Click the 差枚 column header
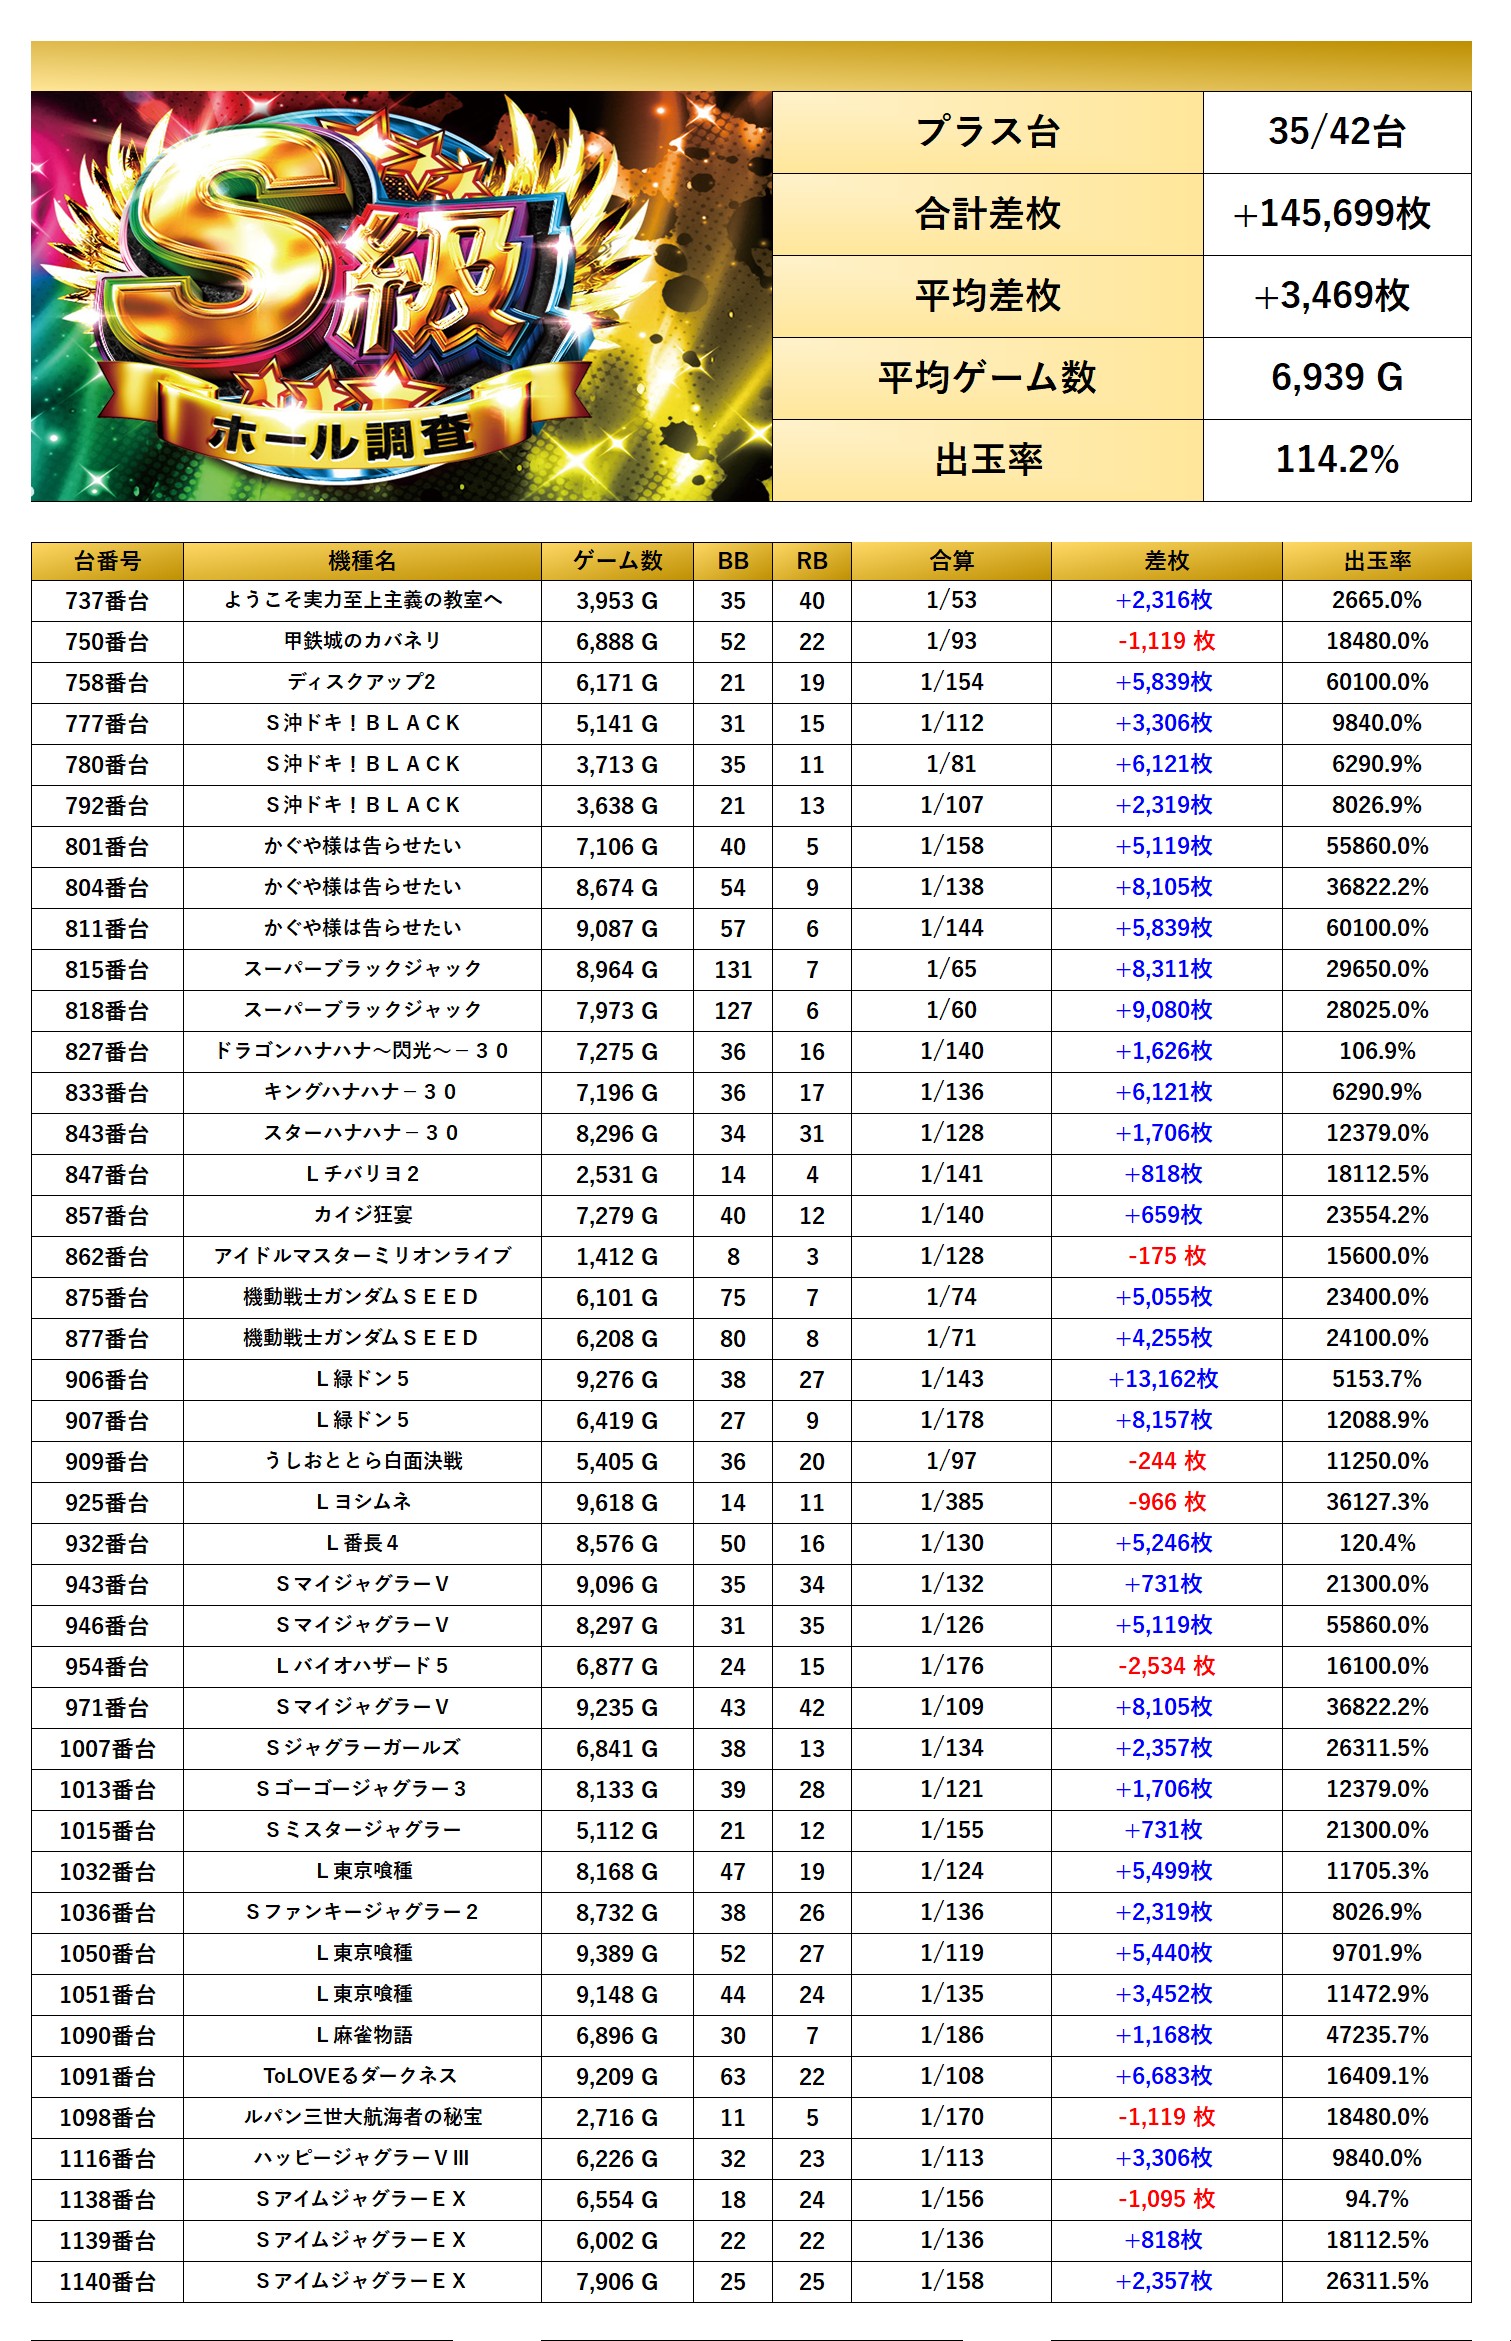This screenshot has width=1511, height=2341. click(x=1166, y=561)
